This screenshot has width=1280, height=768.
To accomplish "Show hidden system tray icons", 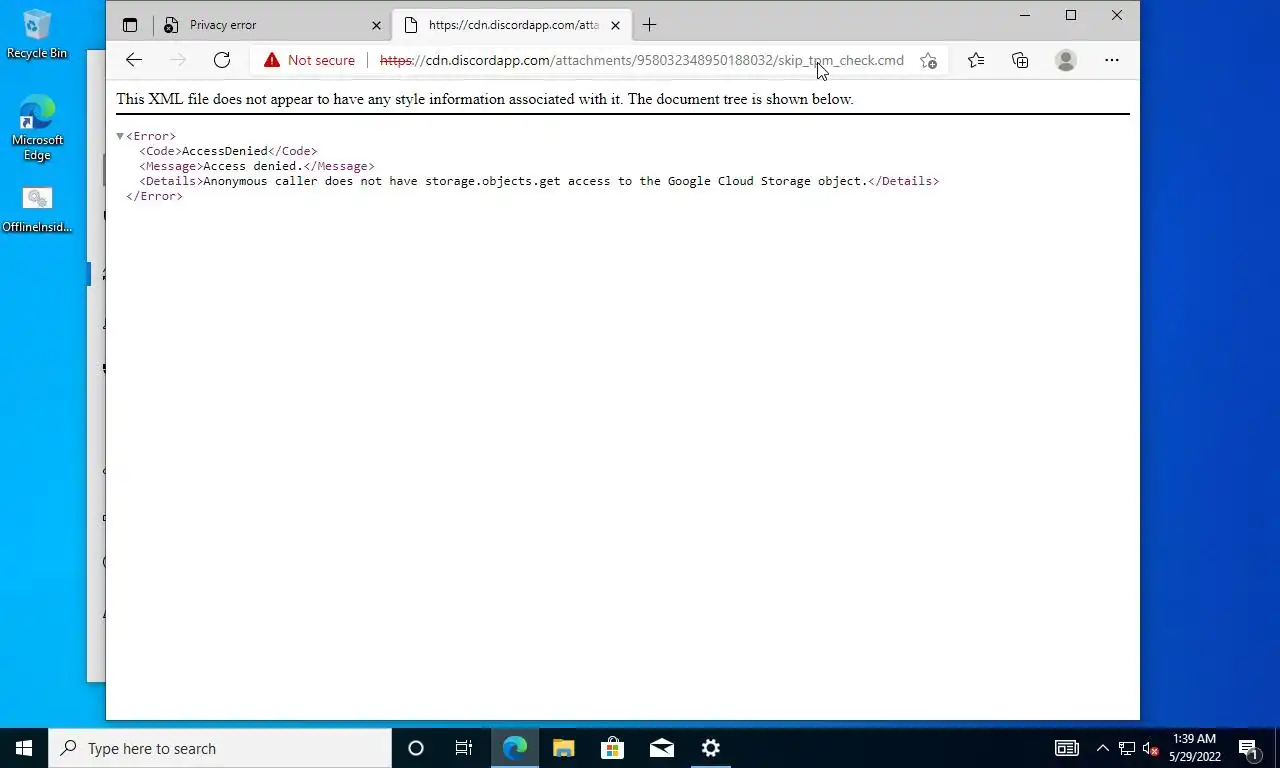I will coord(1103,748).
